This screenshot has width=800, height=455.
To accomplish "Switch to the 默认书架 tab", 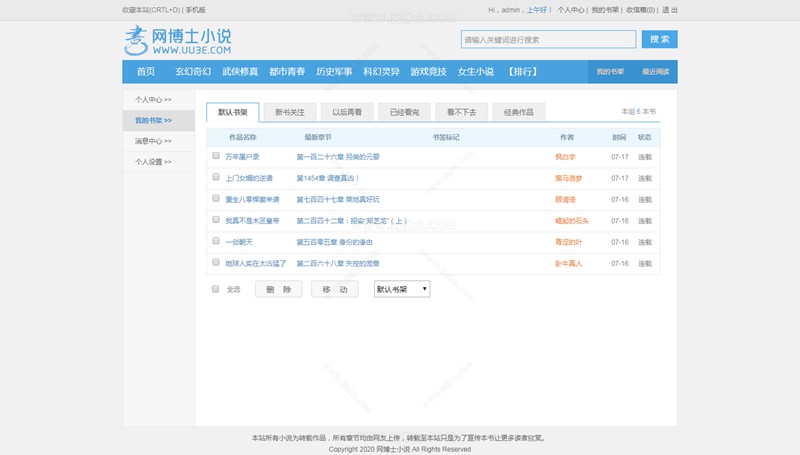I will tap(233, 112).
